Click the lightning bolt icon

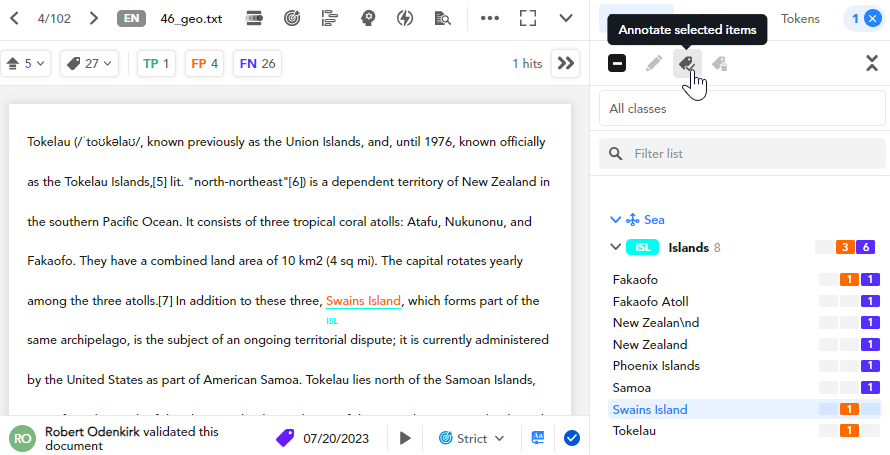pos(405,18)
